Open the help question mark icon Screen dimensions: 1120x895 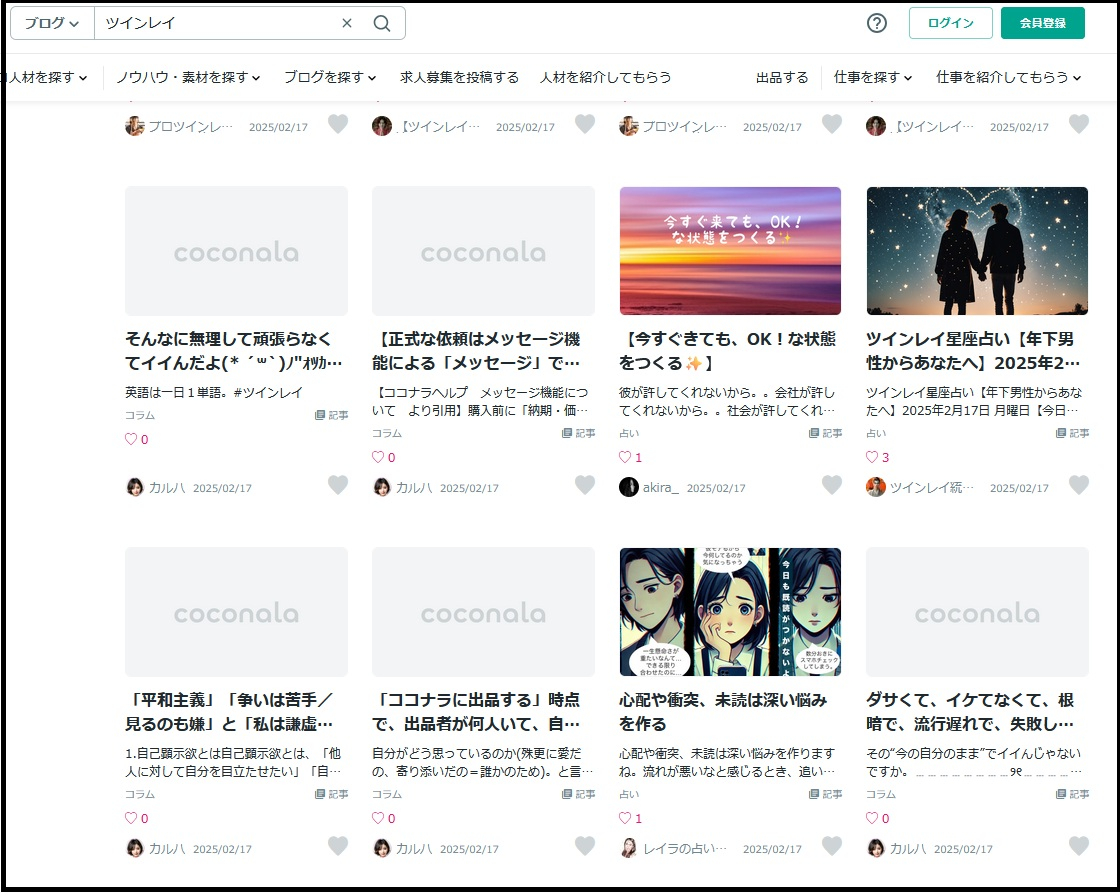[876, 24]
